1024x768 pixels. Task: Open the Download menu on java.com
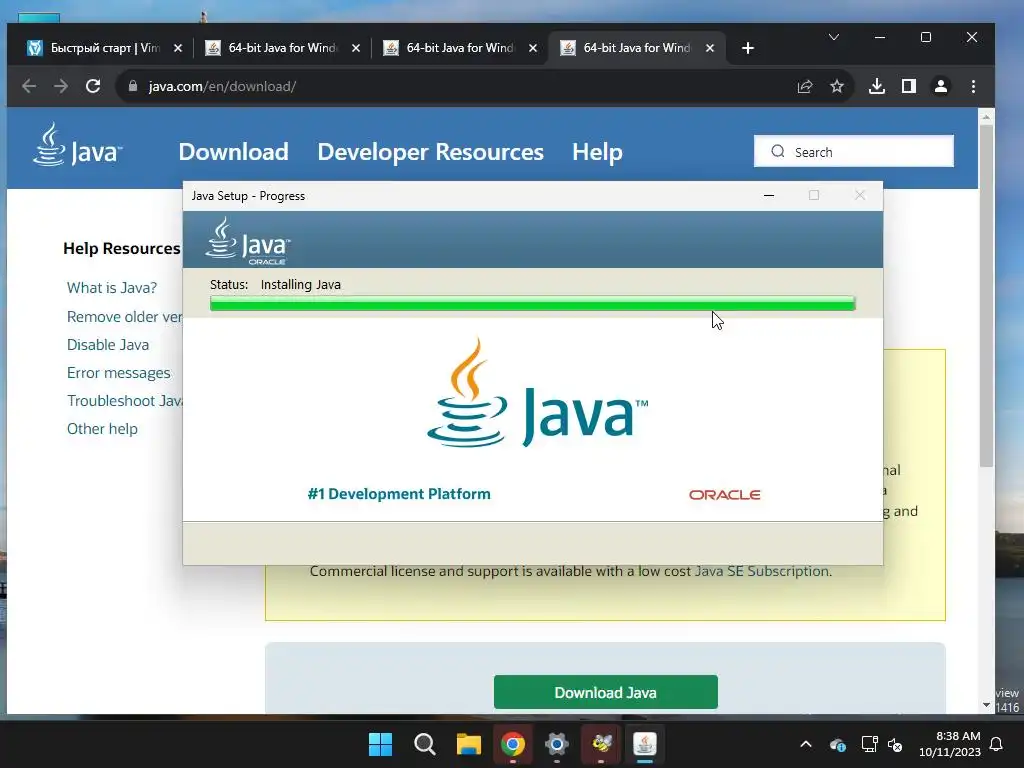click(x=233, y=152)
